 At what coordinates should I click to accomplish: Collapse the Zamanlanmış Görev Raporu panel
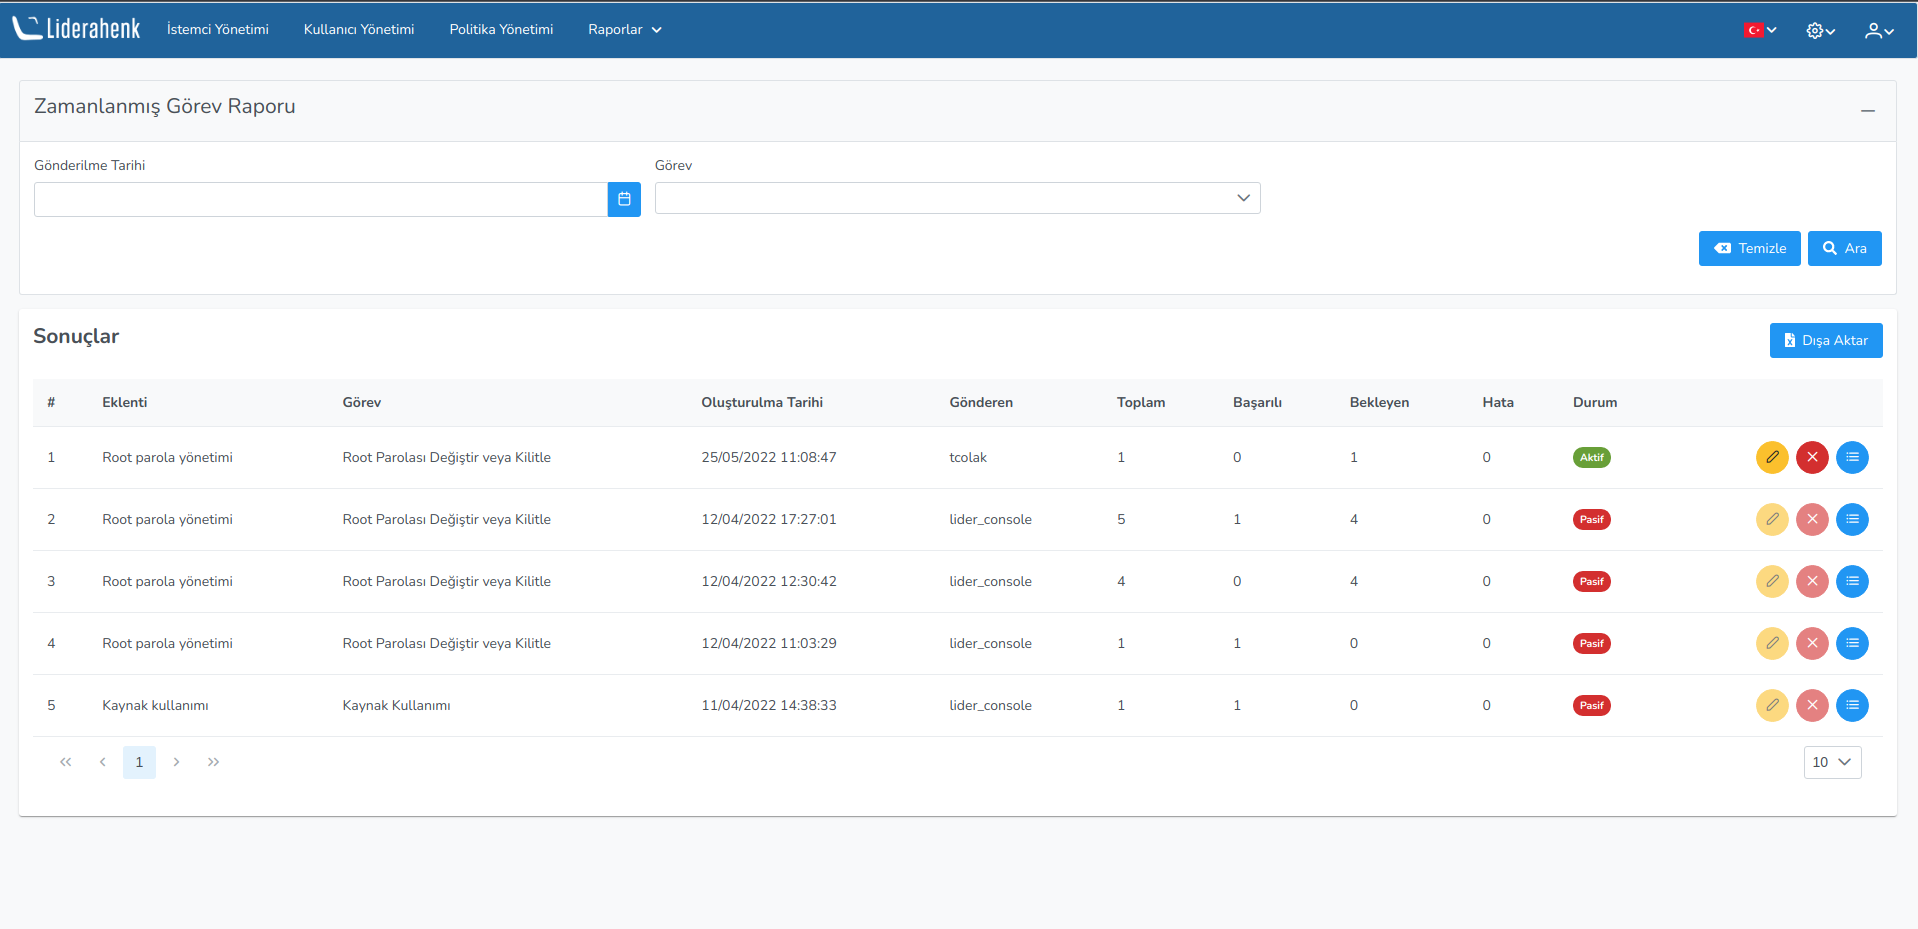click(x=1867, y=111)
